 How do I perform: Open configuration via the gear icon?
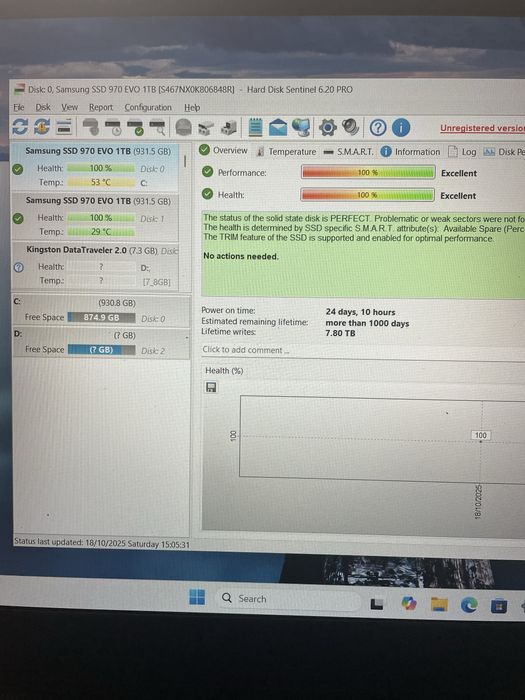[x=327, y=128]
